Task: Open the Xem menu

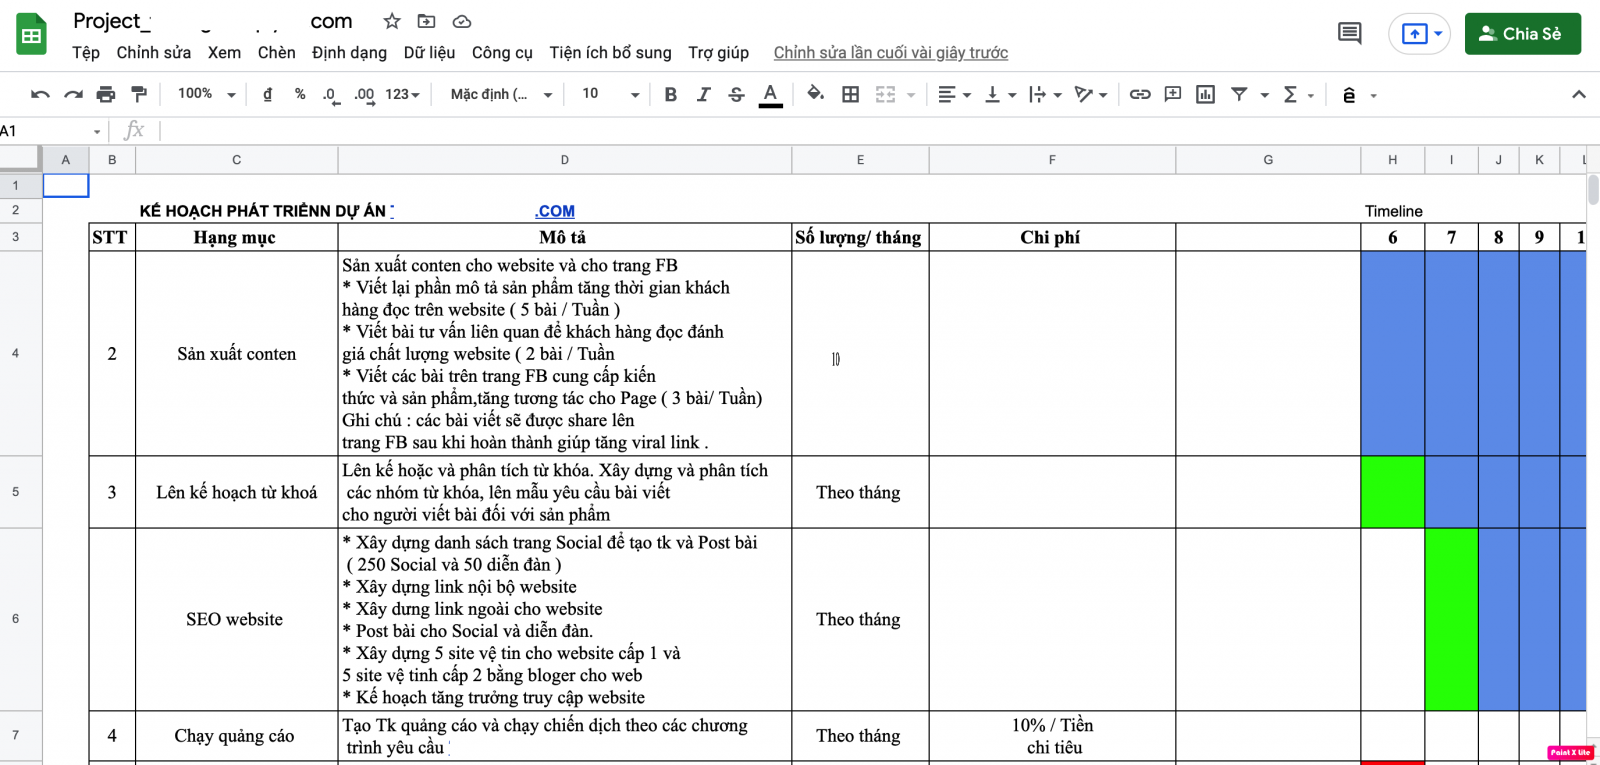Action: 224,52
